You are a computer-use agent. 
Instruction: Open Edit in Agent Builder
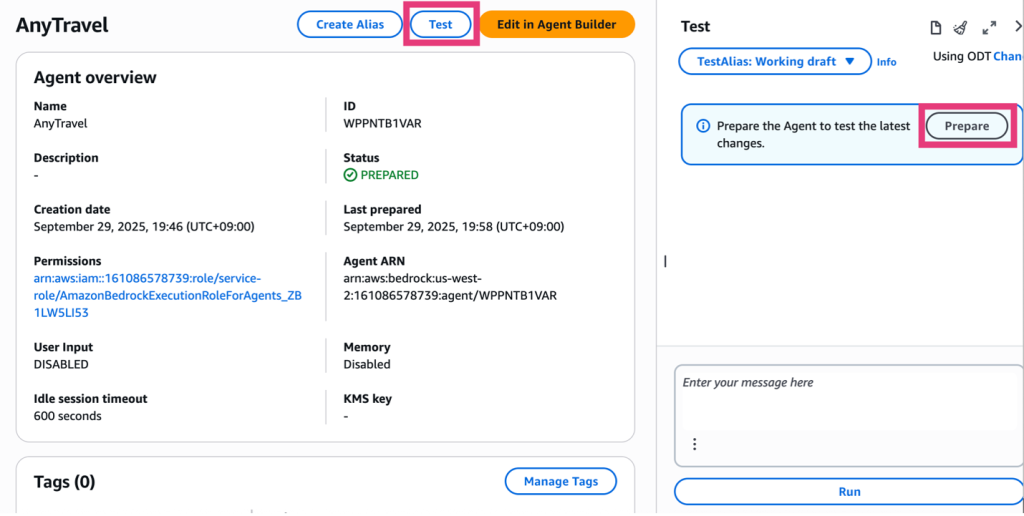(556, 25)
